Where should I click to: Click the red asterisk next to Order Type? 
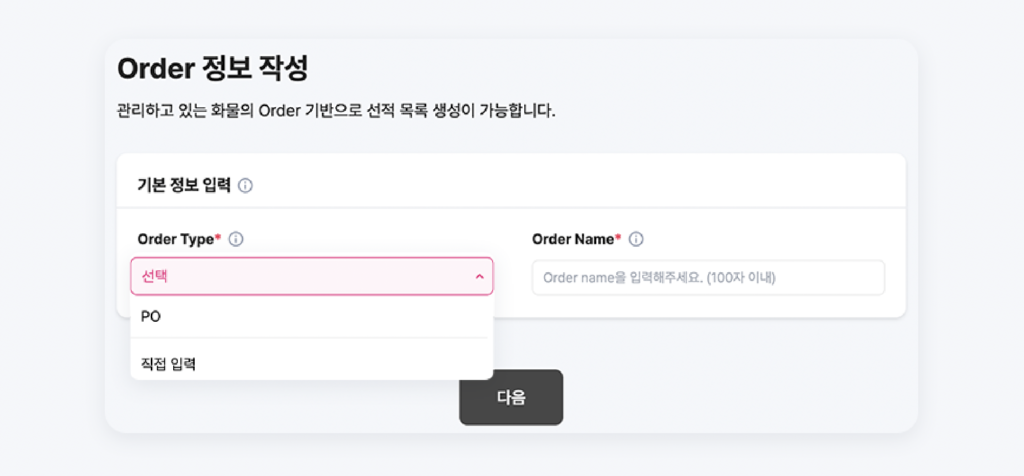217,238
